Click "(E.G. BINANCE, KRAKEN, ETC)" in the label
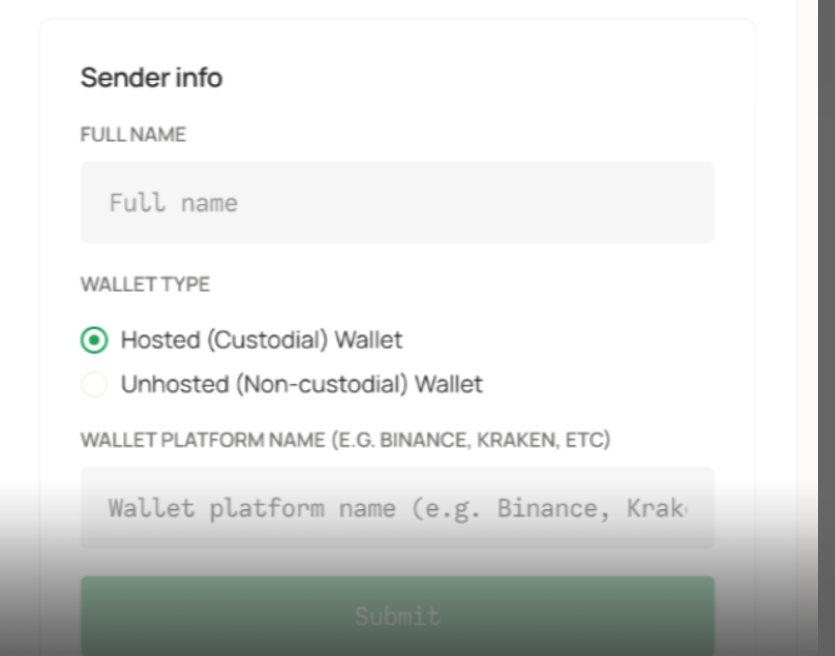 (x=470, y=439)
